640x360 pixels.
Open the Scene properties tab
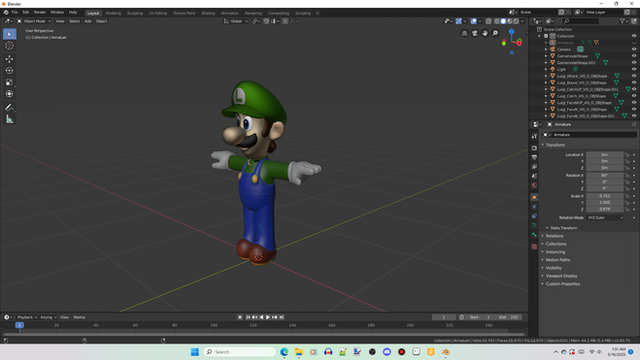(x=534, y=176)
